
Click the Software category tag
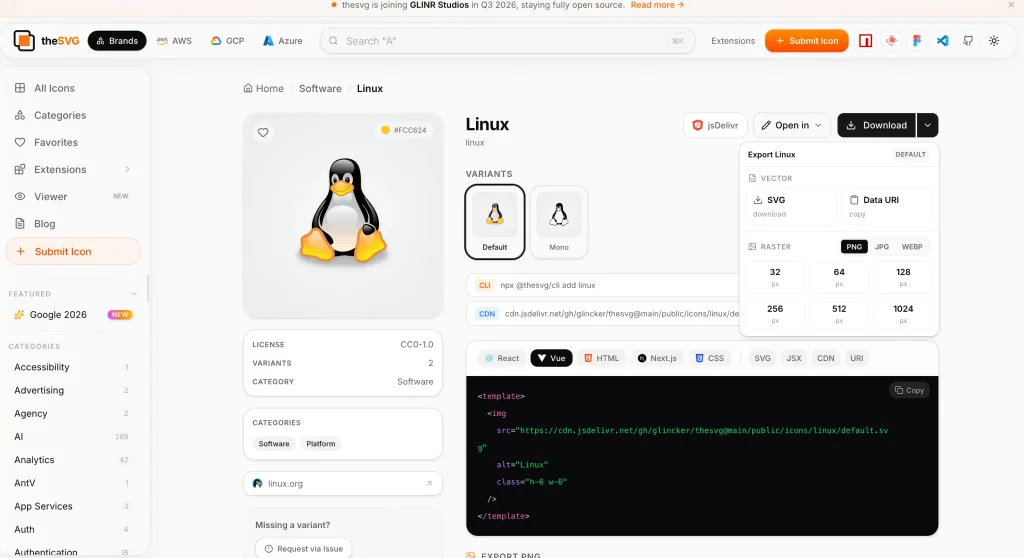tap(274, 444)
